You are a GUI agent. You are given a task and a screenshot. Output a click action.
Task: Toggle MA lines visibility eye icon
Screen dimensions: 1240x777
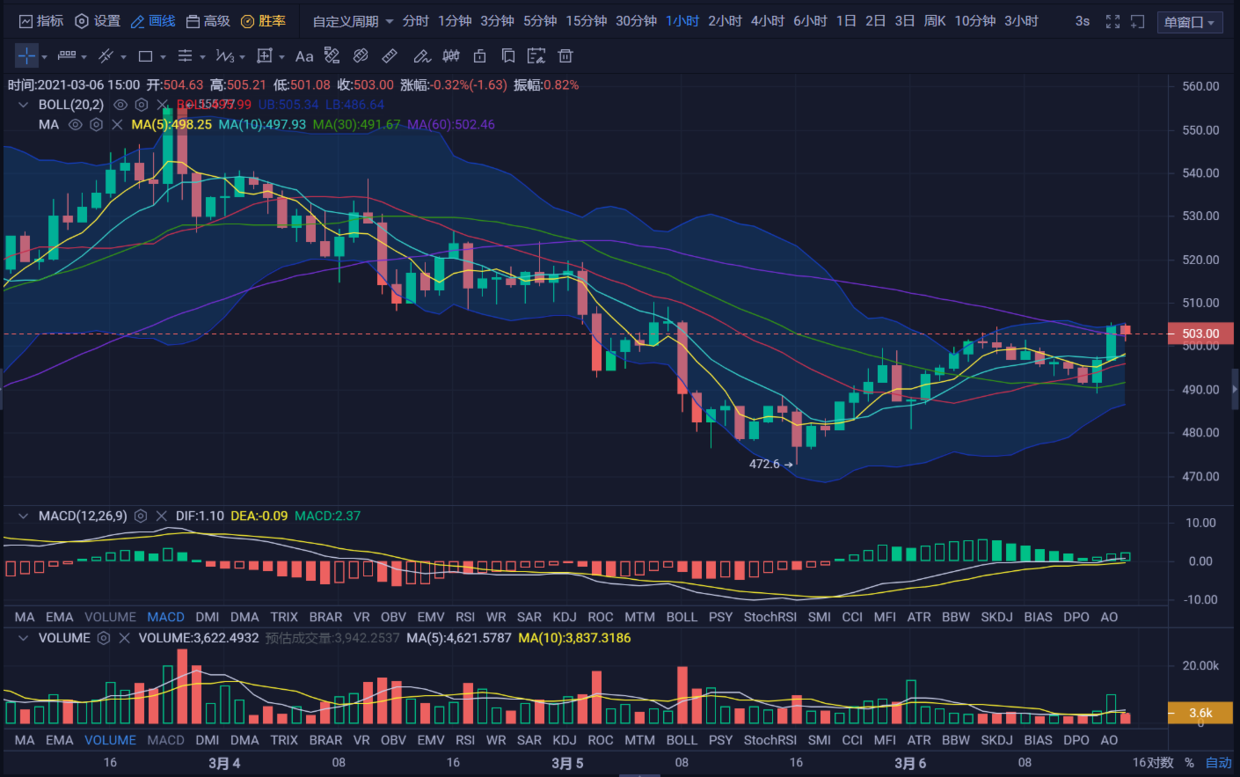75,125
